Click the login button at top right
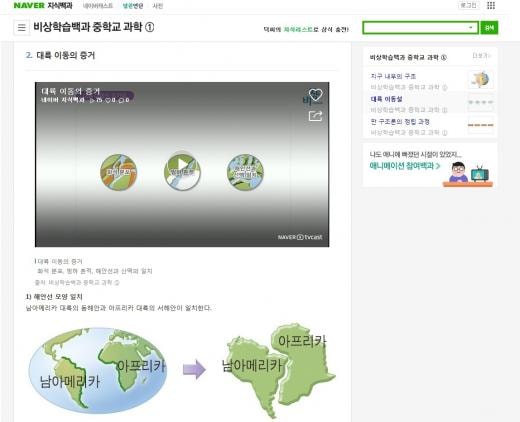 468,5
